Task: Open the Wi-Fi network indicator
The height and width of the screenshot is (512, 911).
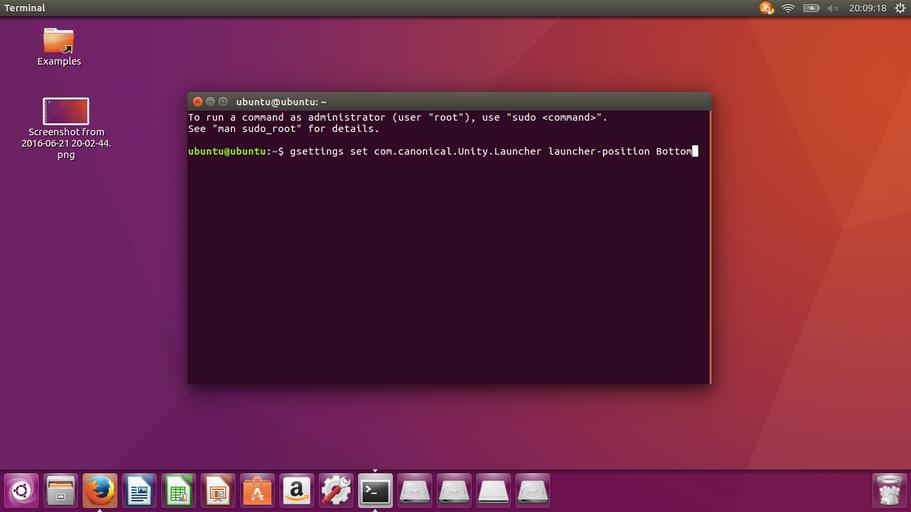Action: [788, 8]
